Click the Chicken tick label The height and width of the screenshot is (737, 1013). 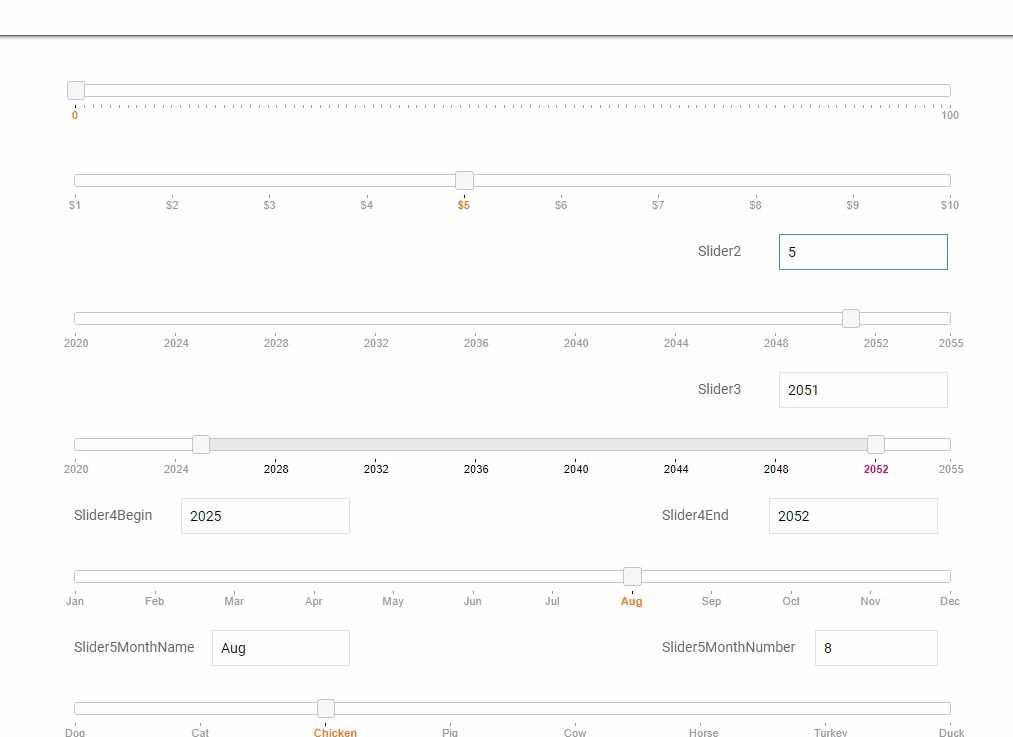335,732
